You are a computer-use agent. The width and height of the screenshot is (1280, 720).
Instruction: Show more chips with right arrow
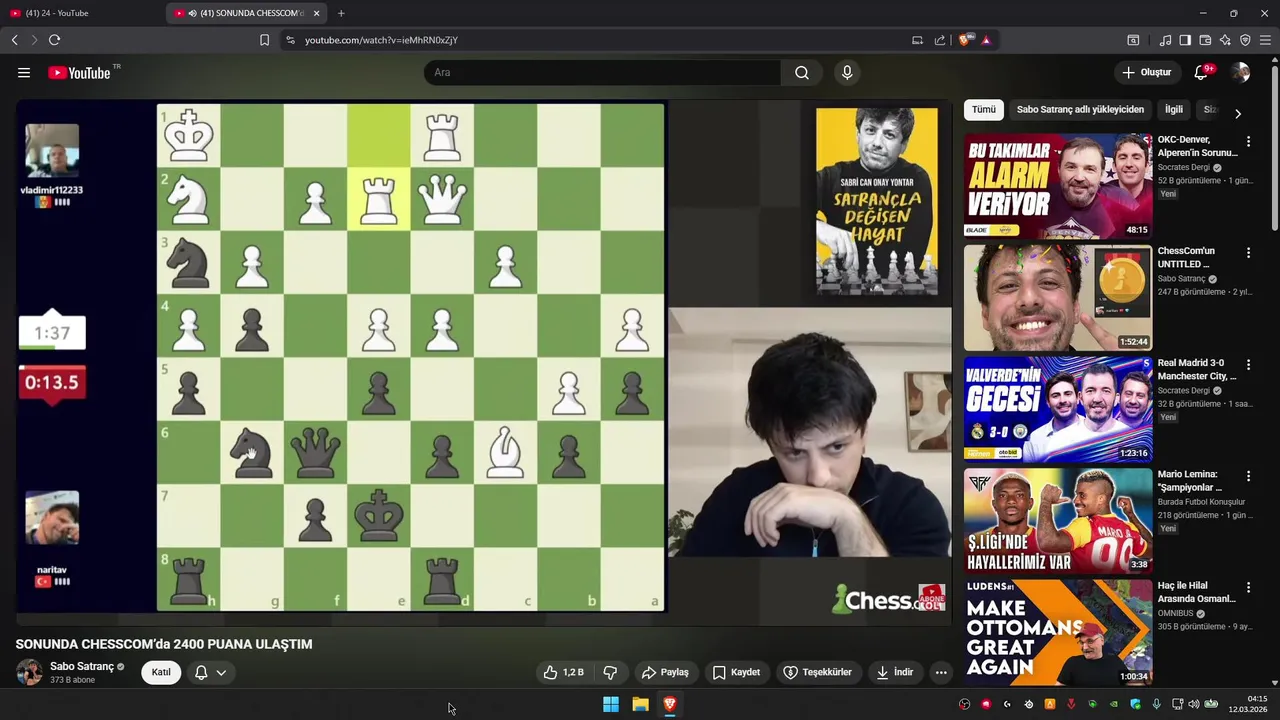click(x=1238, y=113)
